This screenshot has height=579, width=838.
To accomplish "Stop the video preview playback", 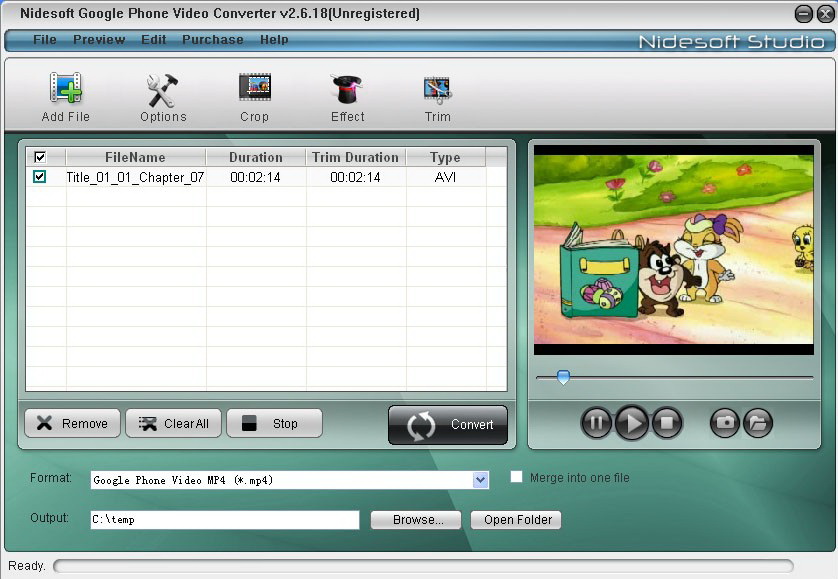I will [x=666, y=423].
